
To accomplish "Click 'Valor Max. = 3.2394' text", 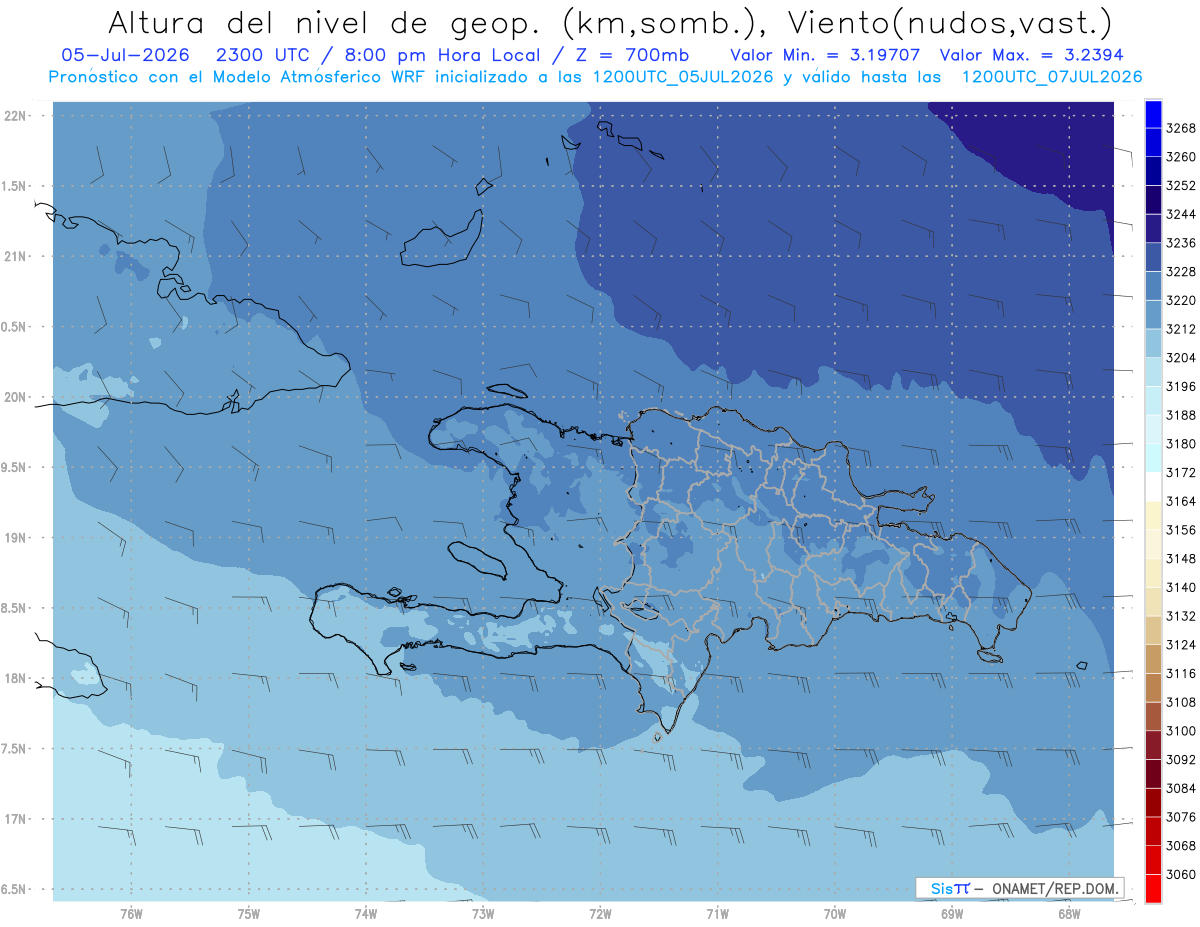I will click(1034, 55).
